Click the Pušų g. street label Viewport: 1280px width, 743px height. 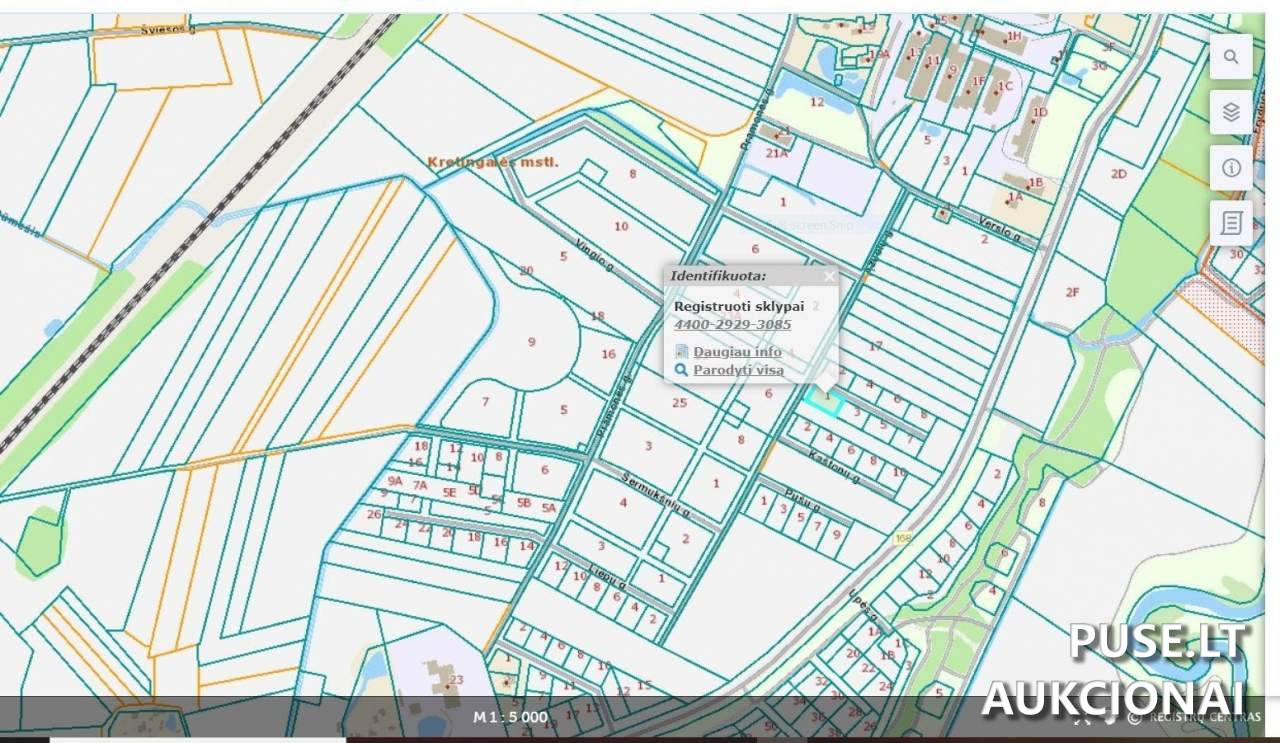pyautogui.click(x=803, y=500)
